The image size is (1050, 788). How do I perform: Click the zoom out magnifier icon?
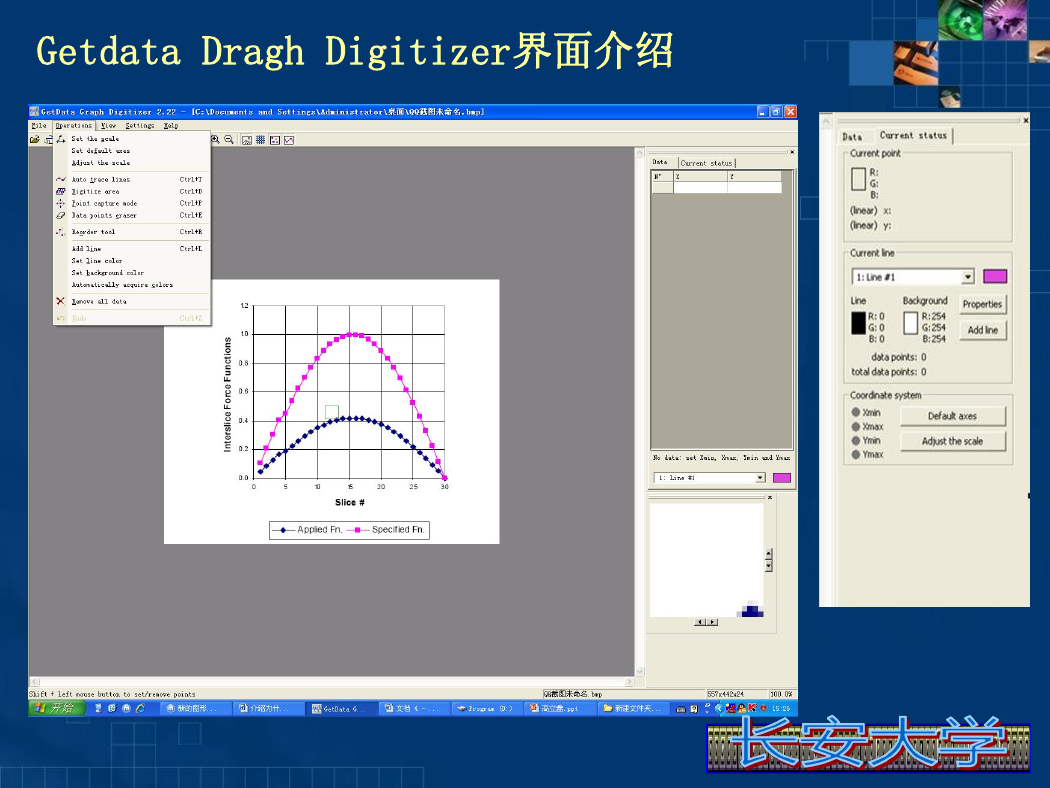click(229, 139)
